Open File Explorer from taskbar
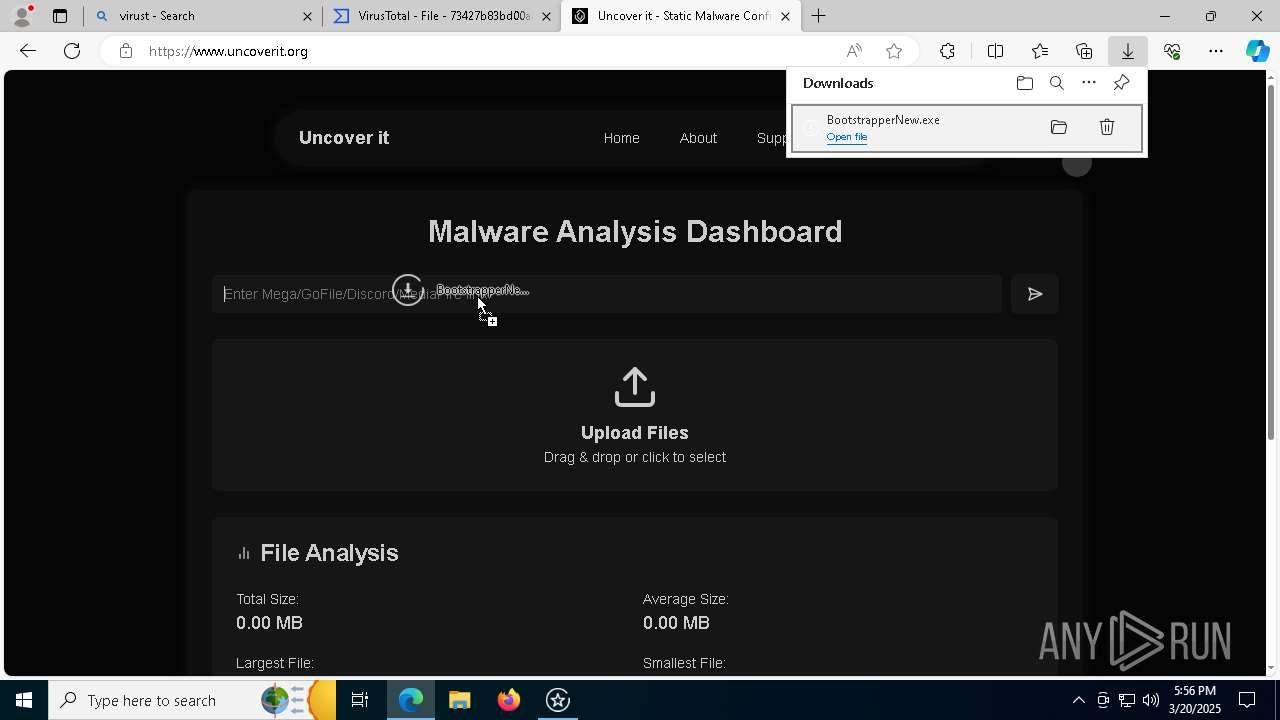 460,700
